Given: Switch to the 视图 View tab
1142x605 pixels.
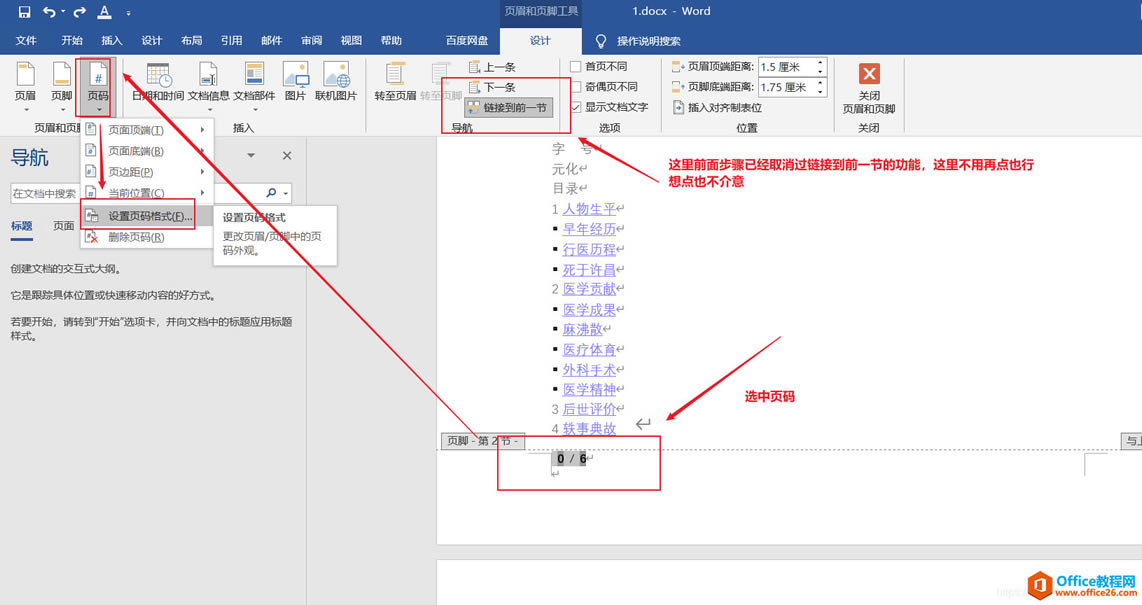Looking at the screenshot, I should point(351,41).
